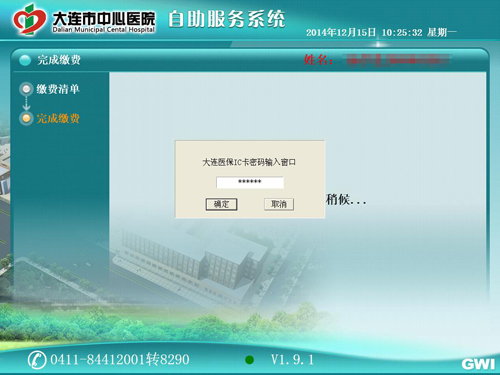Click the hotline number 0411-84412001转8290
Screen dimensions: 500x375
(120, 360)
